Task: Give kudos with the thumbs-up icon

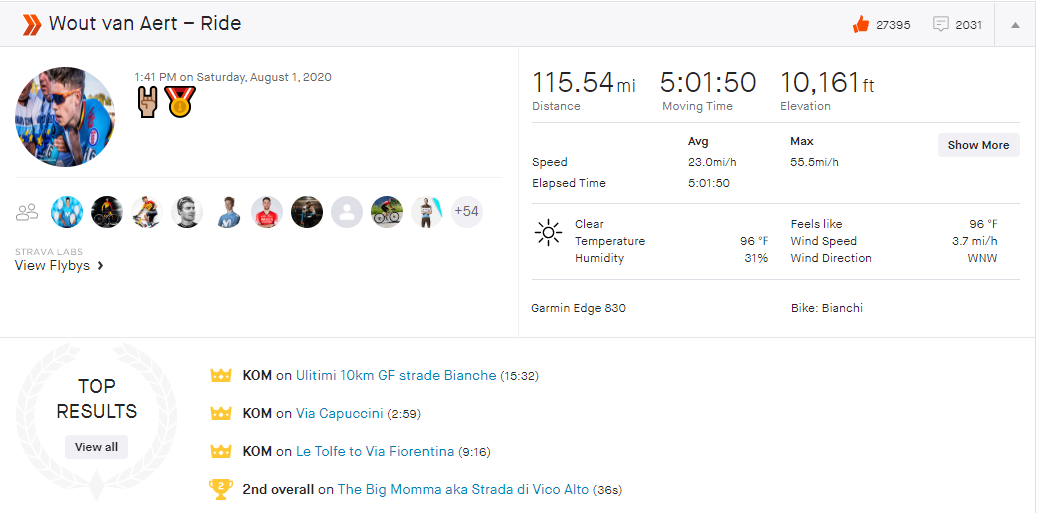Action: [861, 25]
